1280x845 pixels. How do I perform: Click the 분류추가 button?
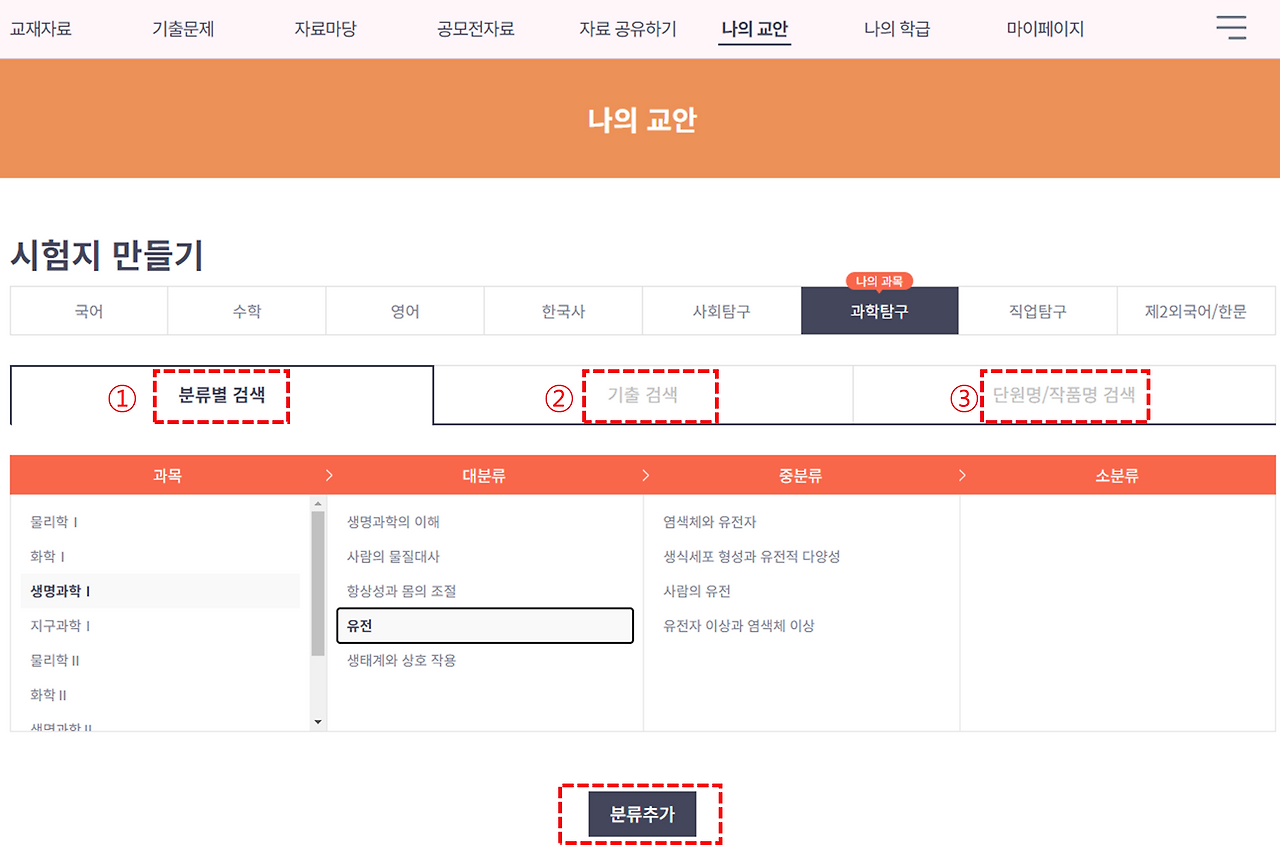click(x=640, y=814)
